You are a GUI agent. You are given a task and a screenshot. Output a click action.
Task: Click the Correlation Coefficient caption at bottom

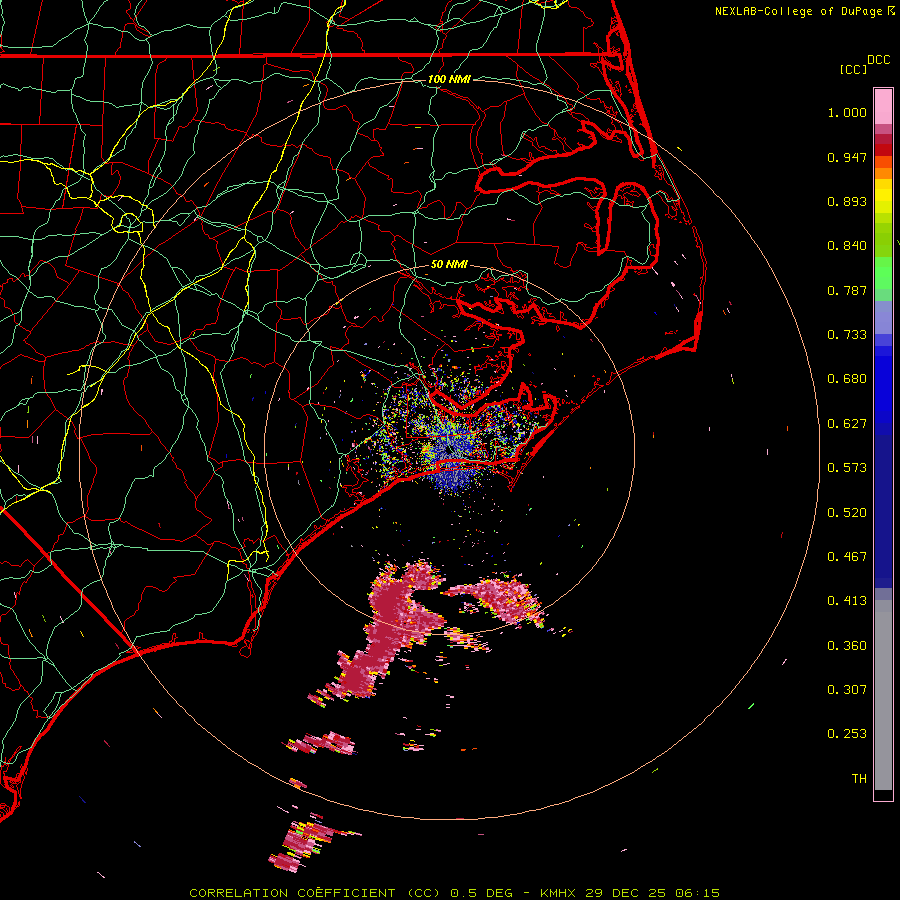click(x=454, y=893)
